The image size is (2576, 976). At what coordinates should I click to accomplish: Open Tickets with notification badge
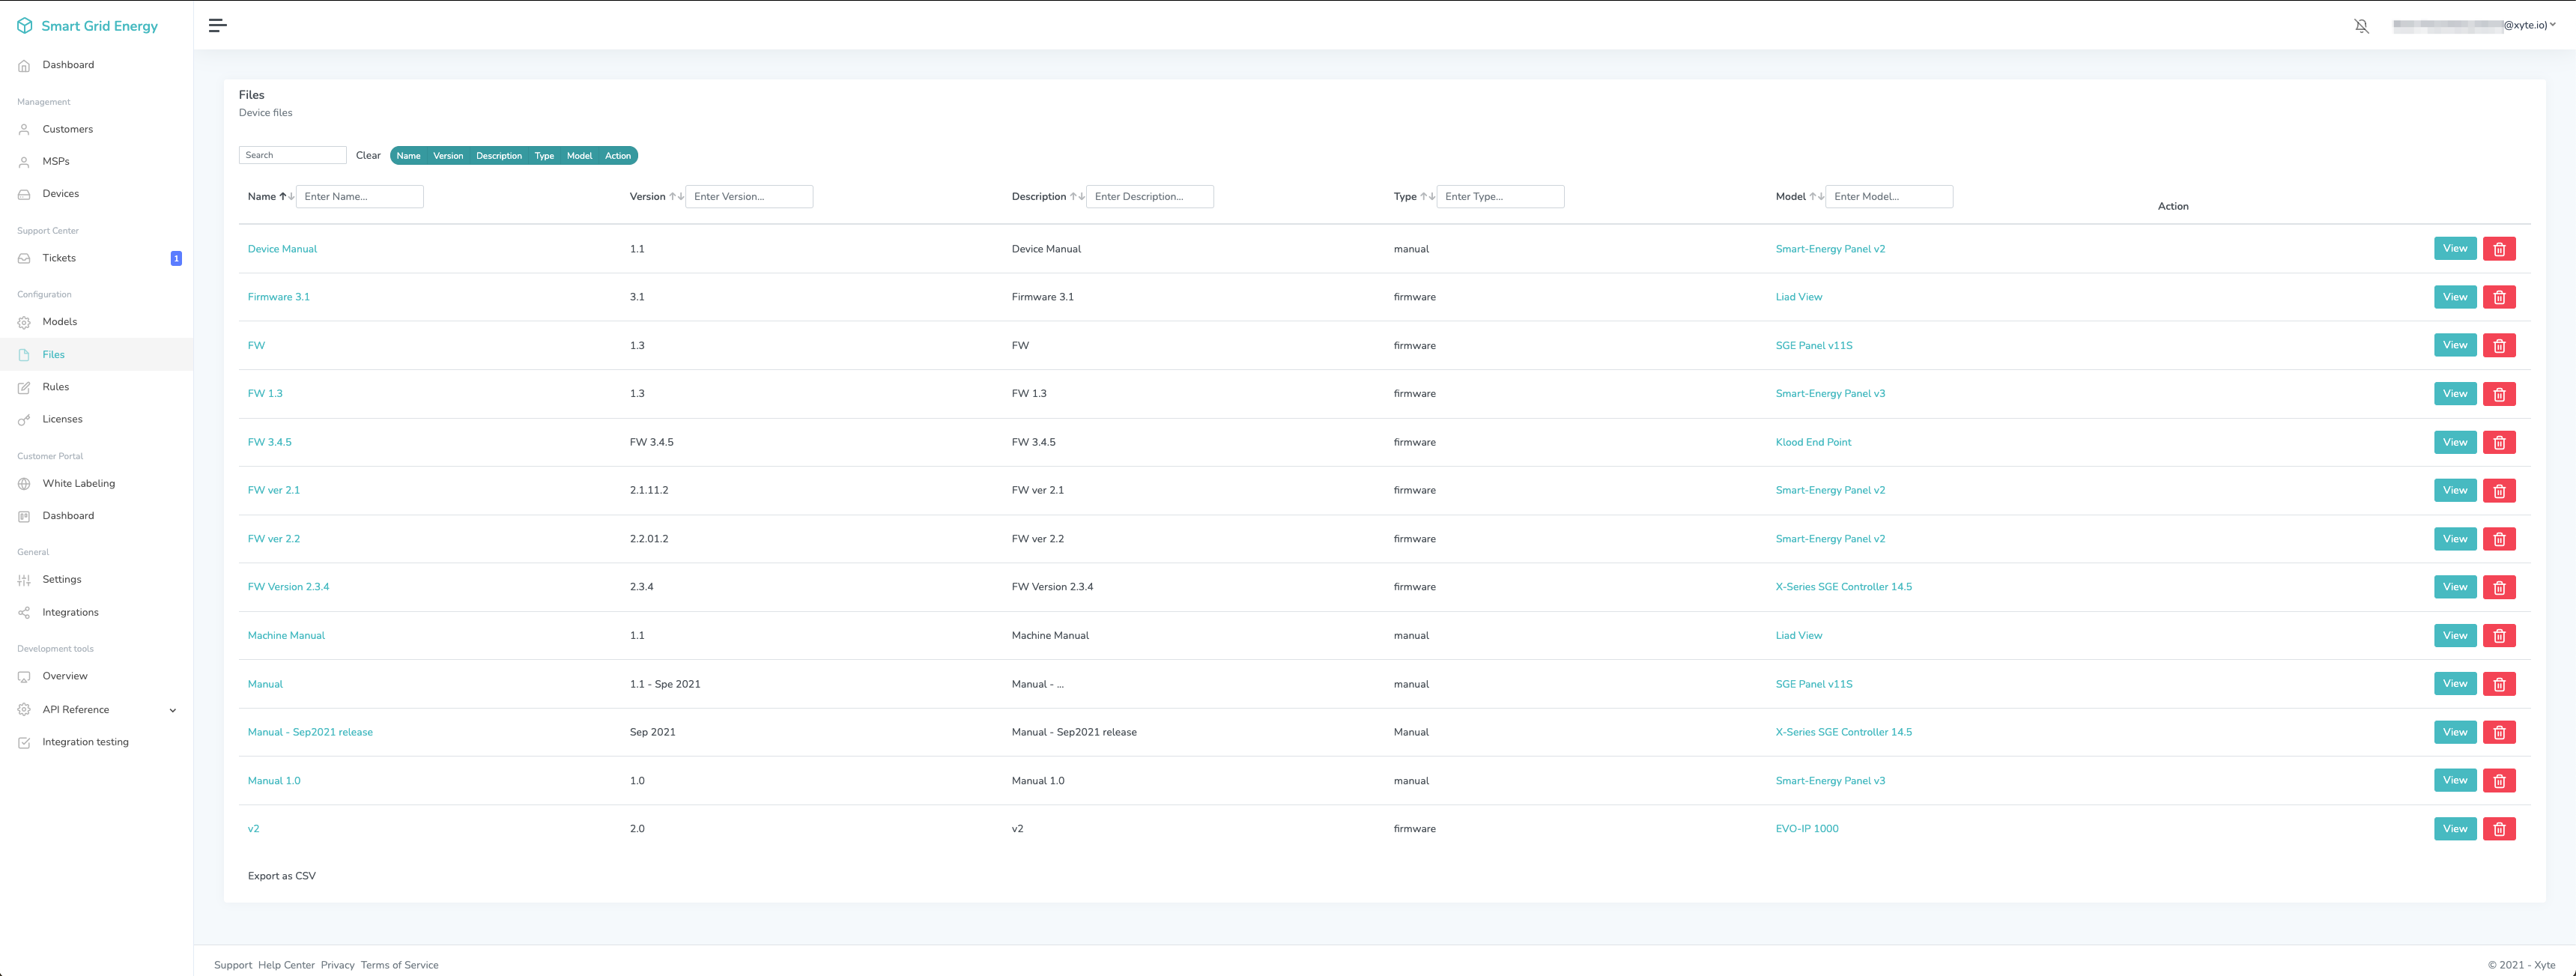click(59, 258)
